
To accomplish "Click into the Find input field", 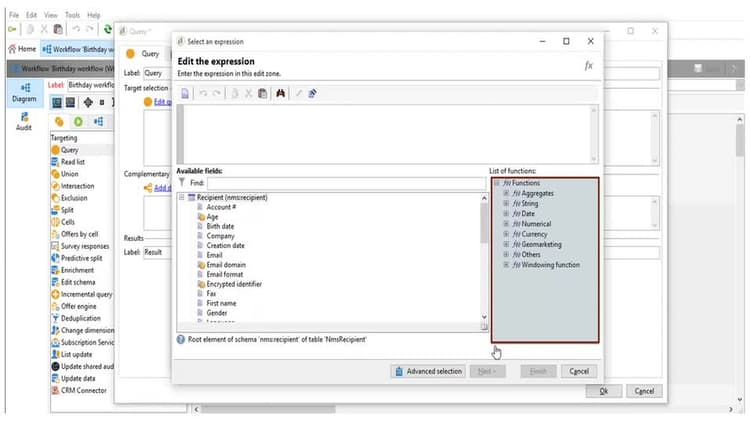I will [346, 183].
